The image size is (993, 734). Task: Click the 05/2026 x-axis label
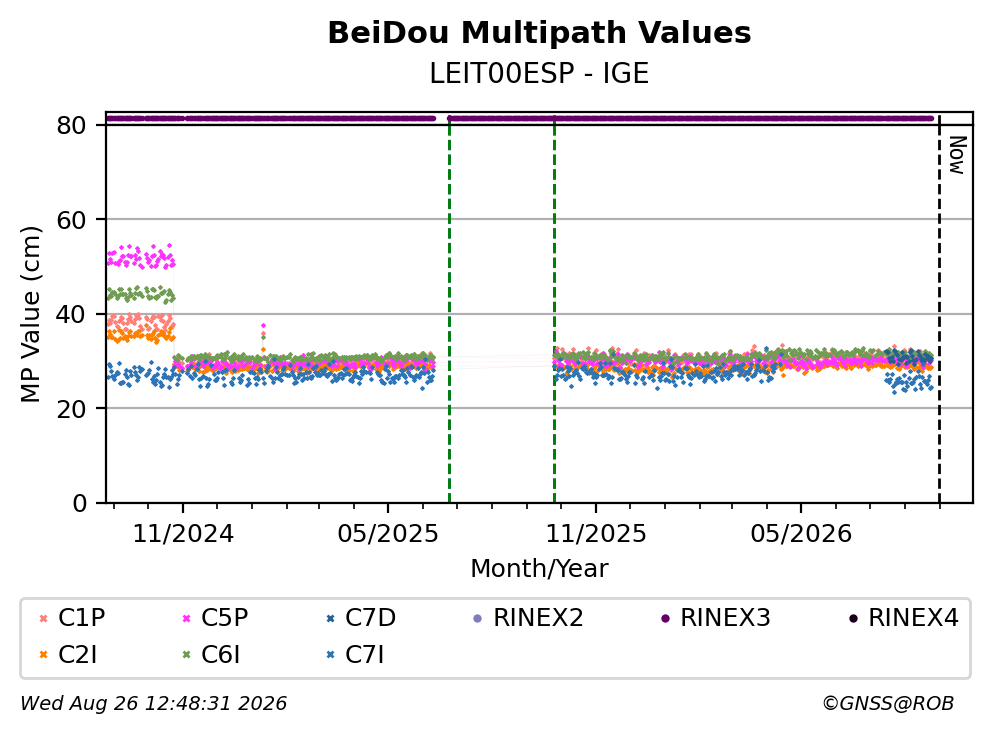point(801,534)
